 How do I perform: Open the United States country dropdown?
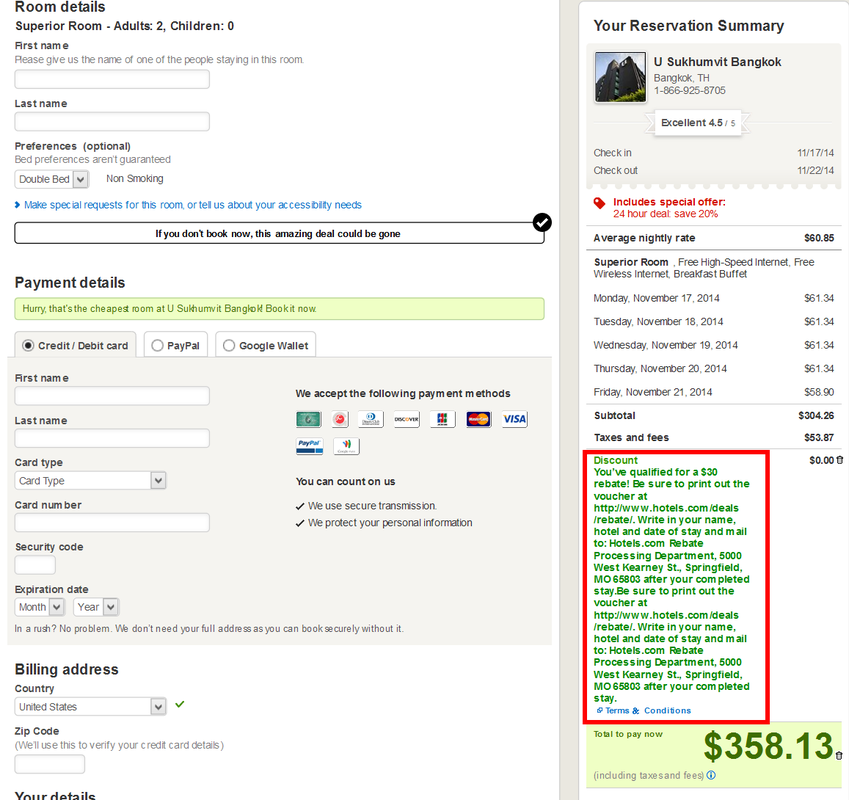pyautogui.click(x=90, y=707)
